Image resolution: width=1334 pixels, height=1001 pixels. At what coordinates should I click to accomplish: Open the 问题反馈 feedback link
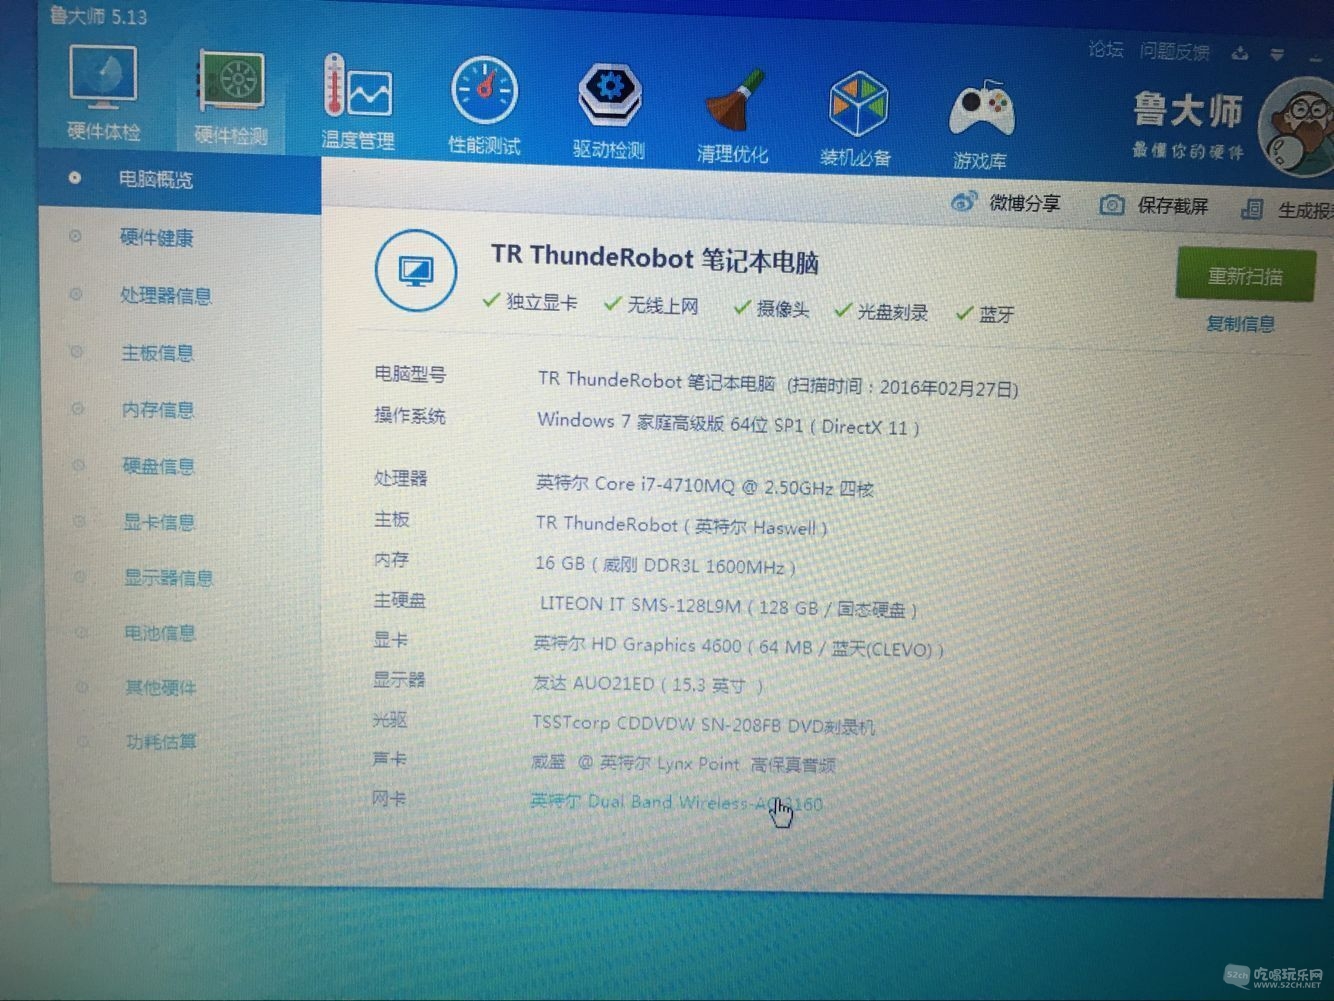click(x=1175, y=51)
